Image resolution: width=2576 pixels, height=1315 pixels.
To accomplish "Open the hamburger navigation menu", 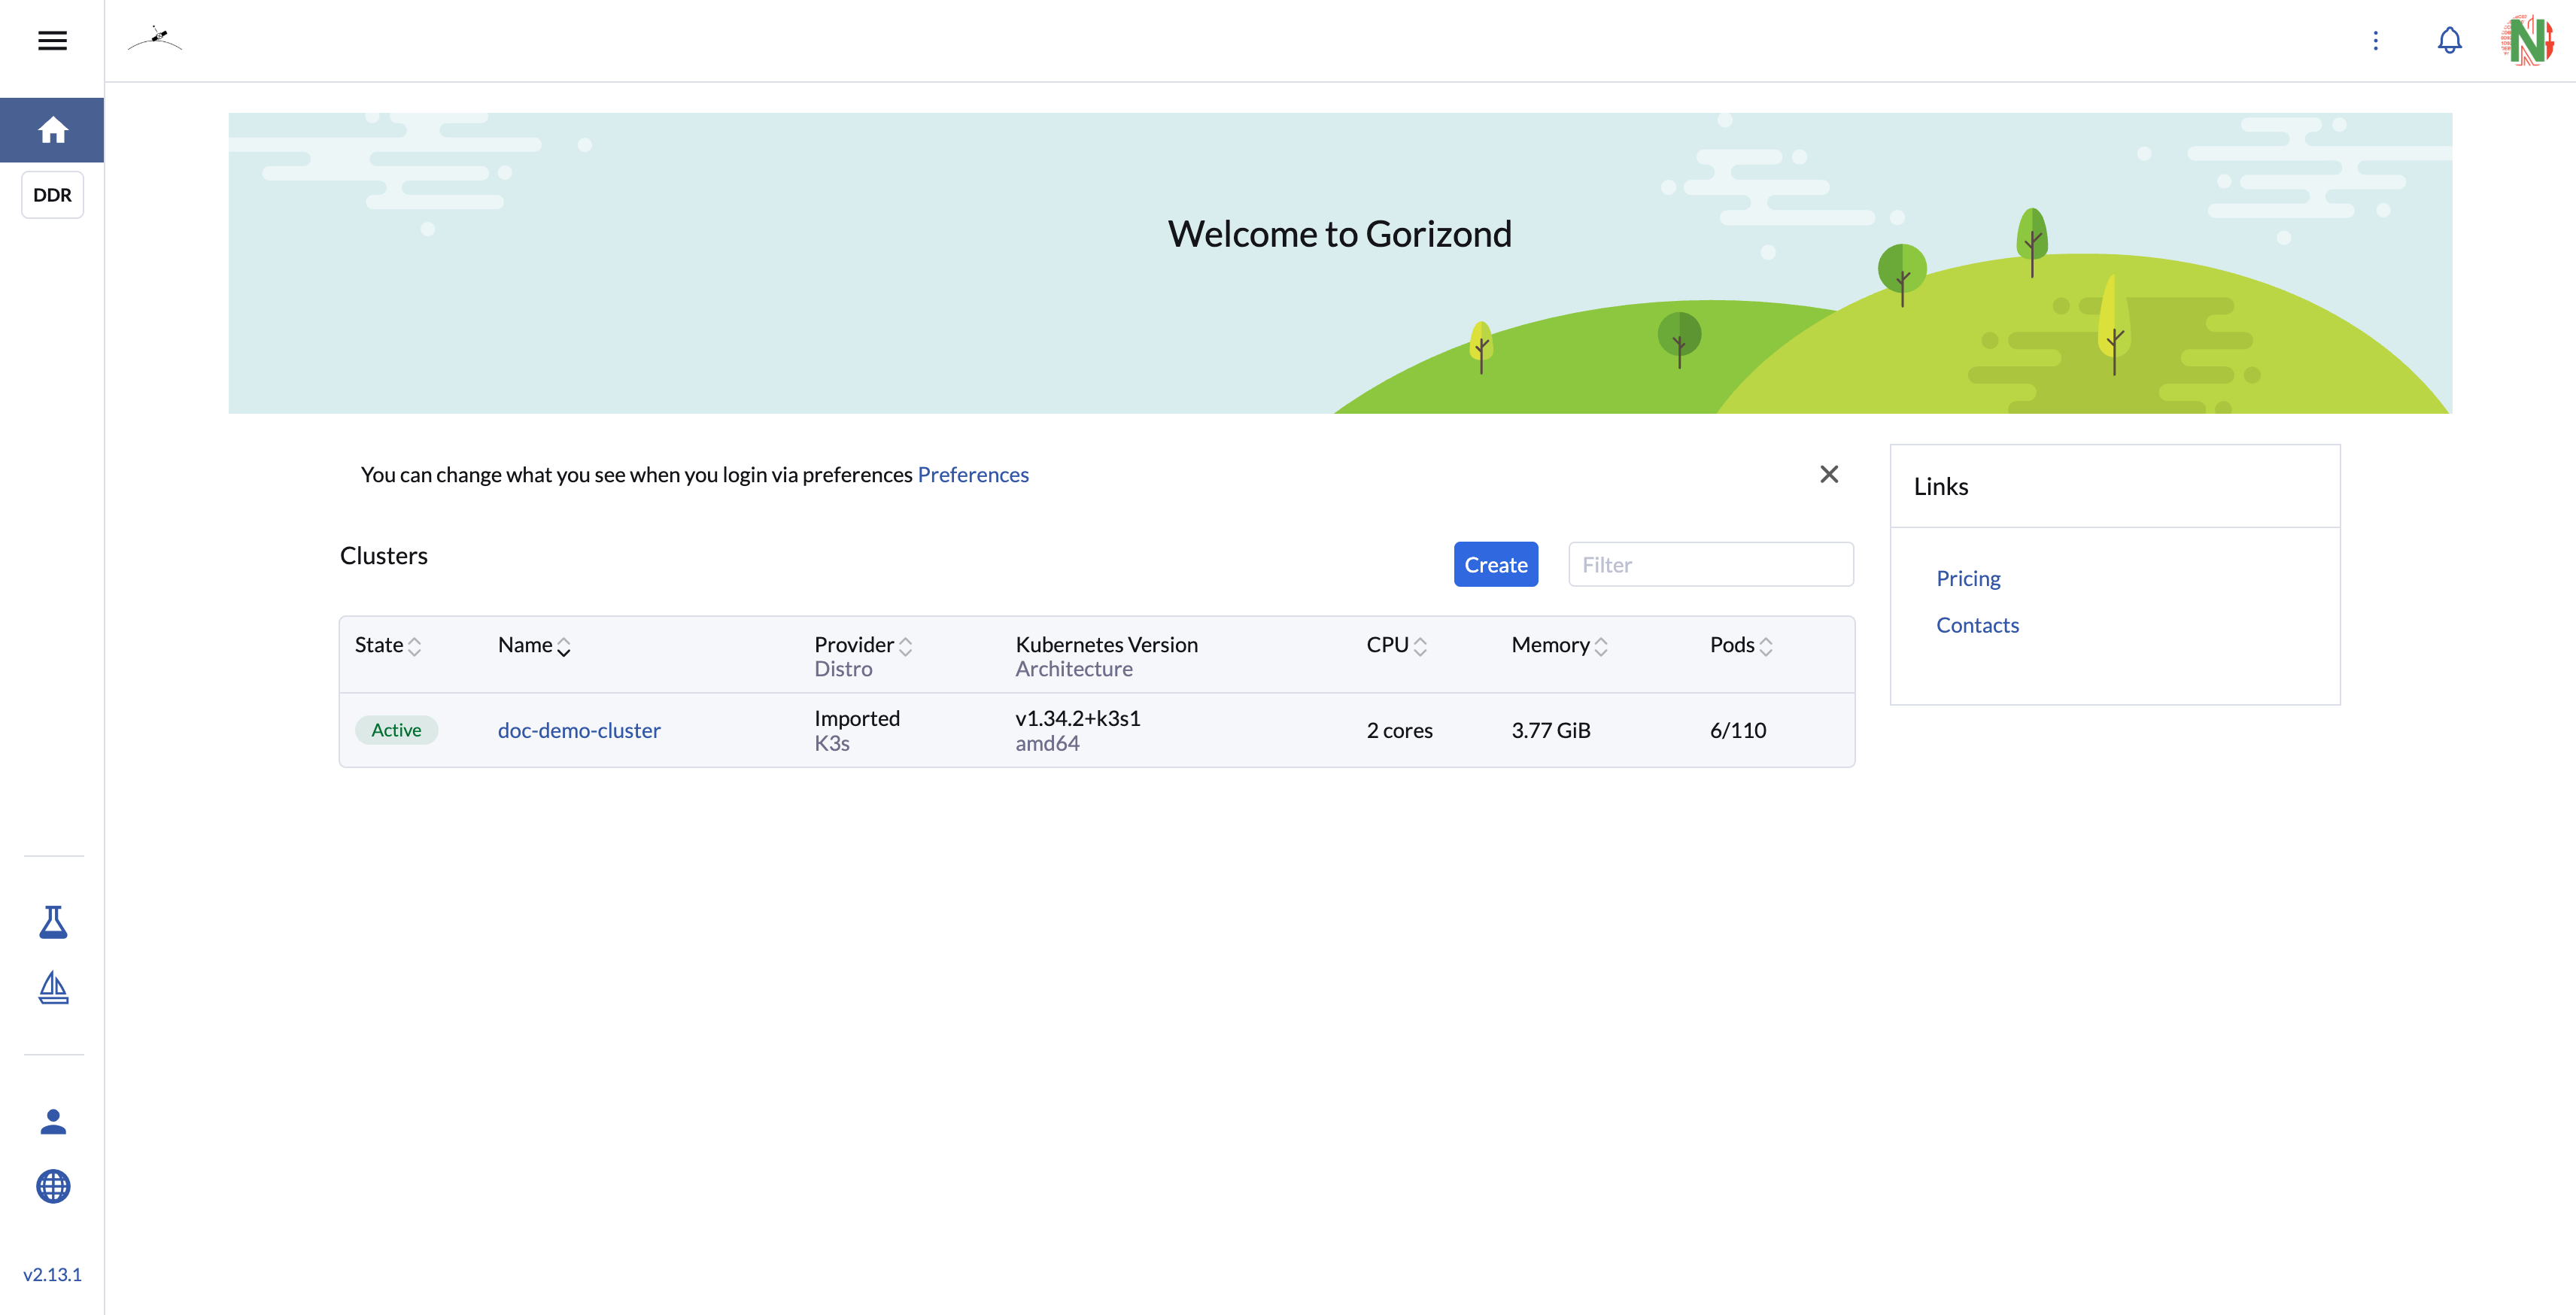I will point(52,41).
